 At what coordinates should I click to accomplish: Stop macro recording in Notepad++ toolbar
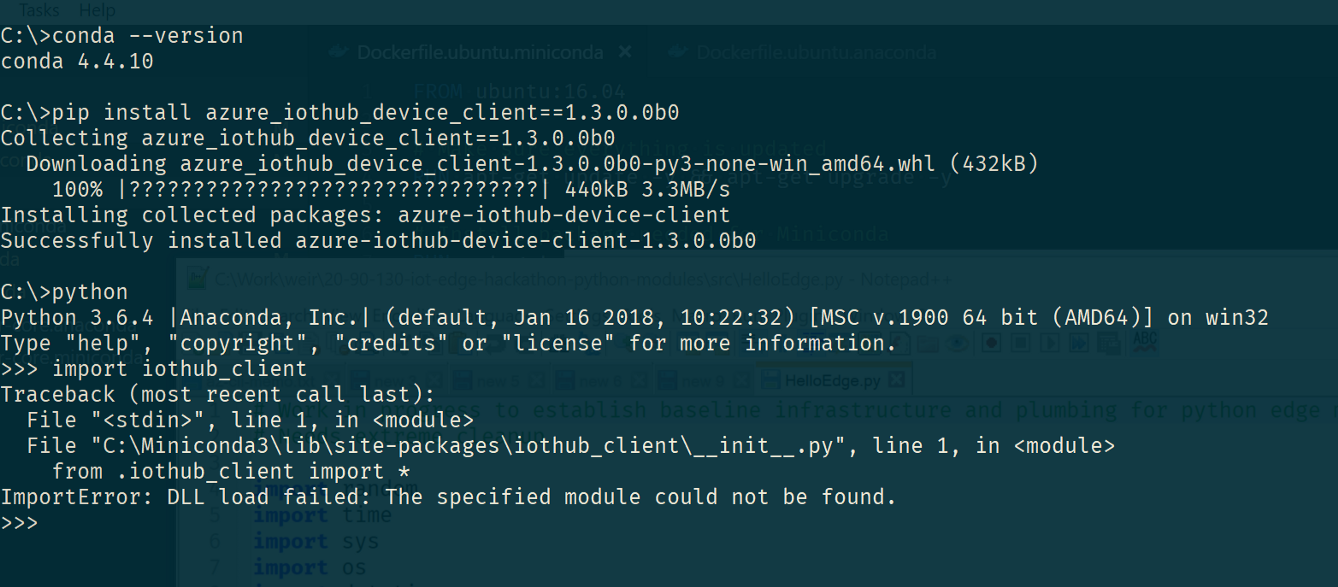tap(1021, 343)
